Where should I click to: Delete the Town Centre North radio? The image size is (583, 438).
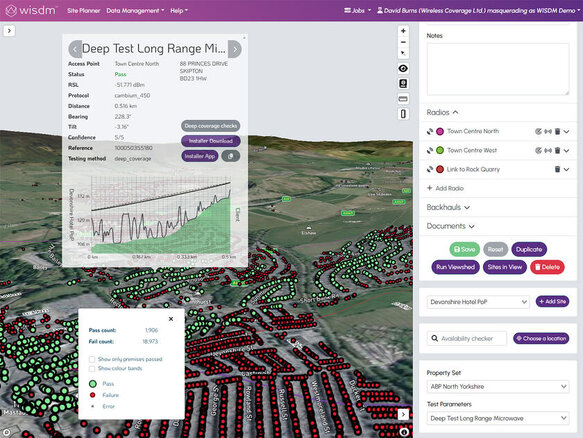[557, 131]
